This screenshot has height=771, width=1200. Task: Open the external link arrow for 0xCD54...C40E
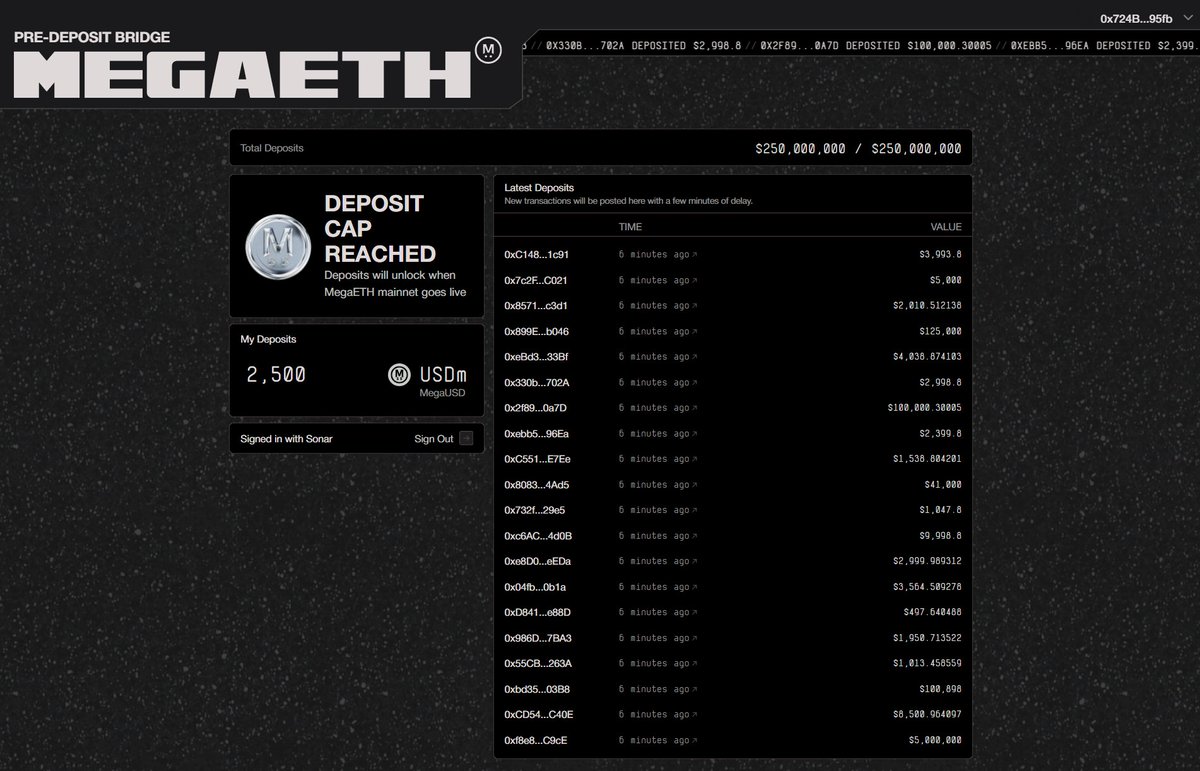click(695, 713)
